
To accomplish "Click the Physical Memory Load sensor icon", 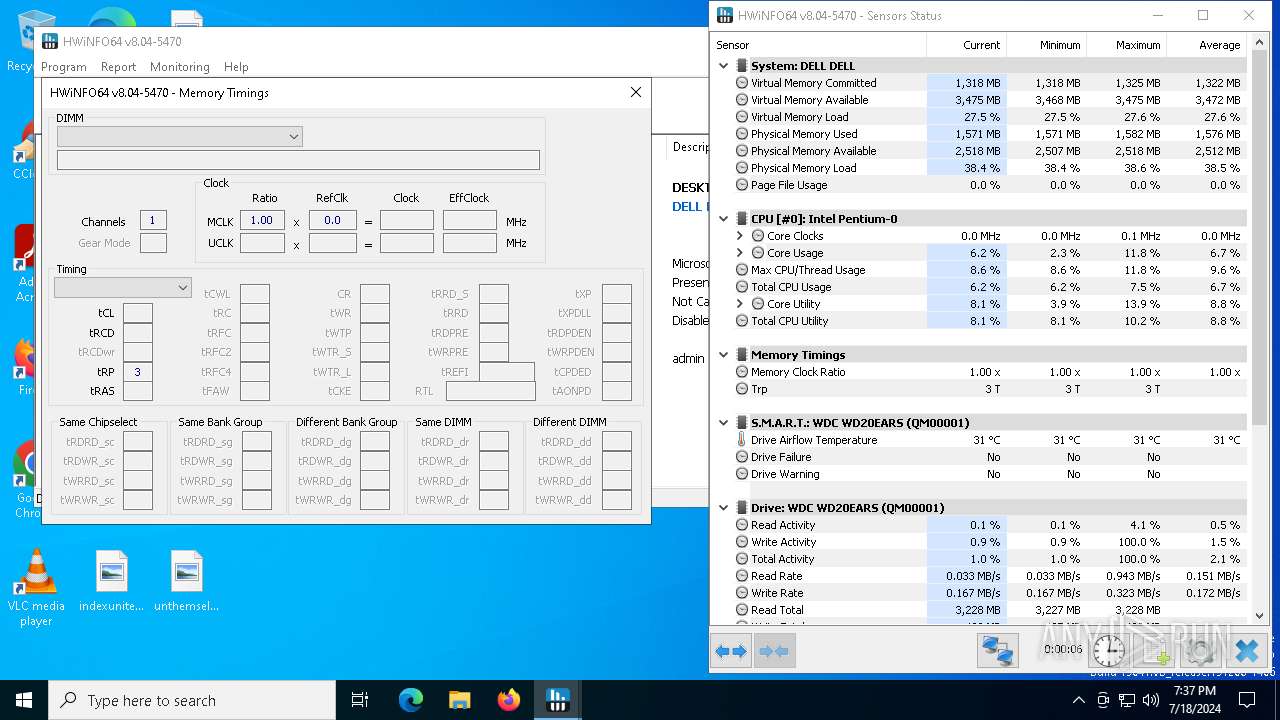I will point(742,168).
